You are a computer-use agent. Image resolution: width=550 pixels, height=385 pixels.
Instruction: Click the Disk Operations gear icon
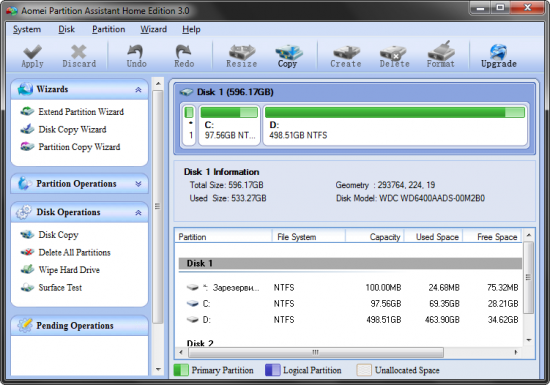pyautogui.click(x=24, y=212)
